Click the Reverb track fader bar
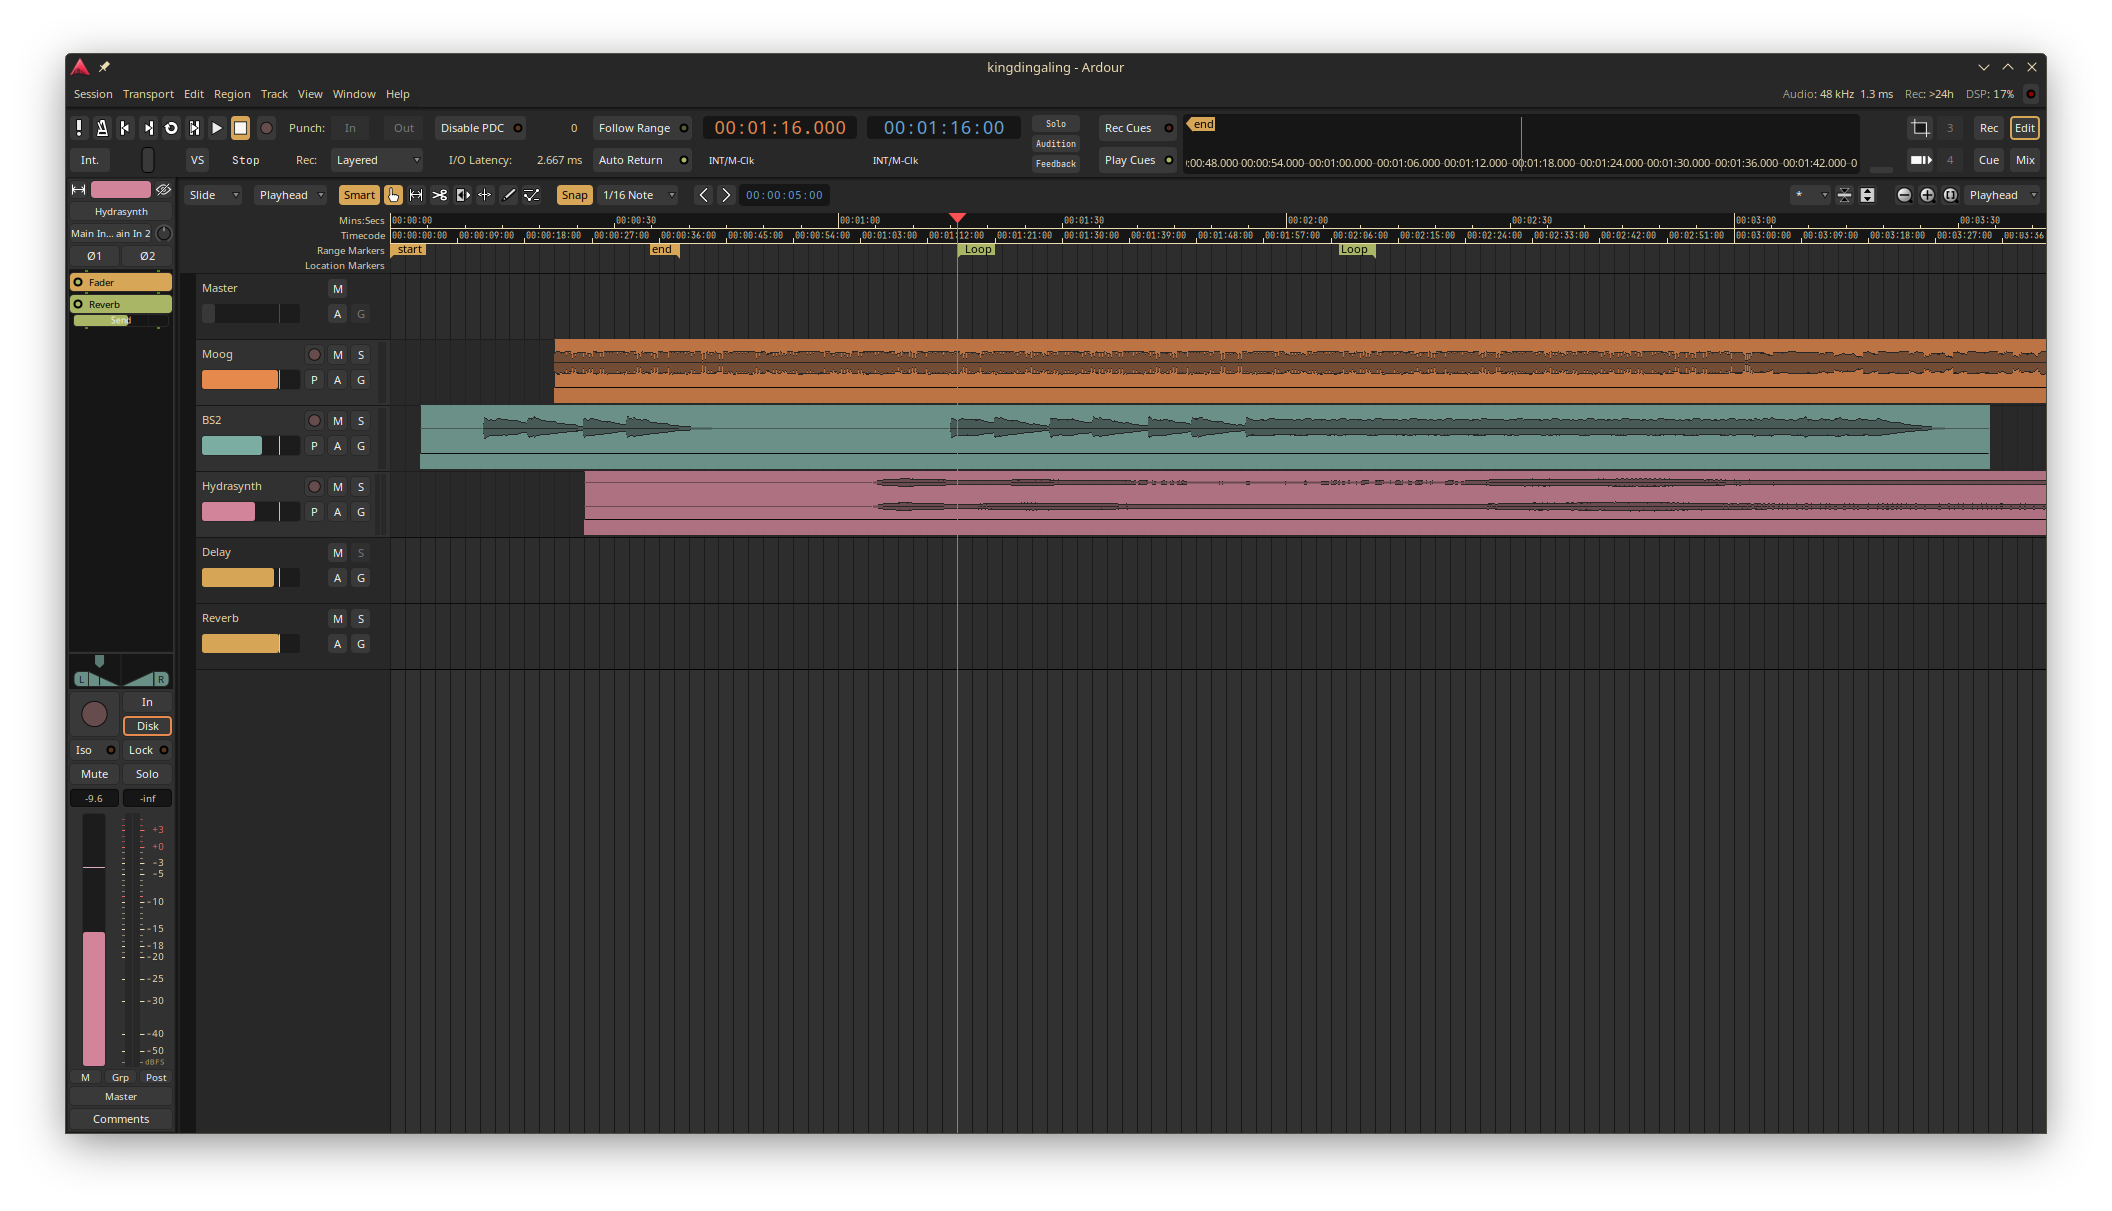 [x=250, y=644]
